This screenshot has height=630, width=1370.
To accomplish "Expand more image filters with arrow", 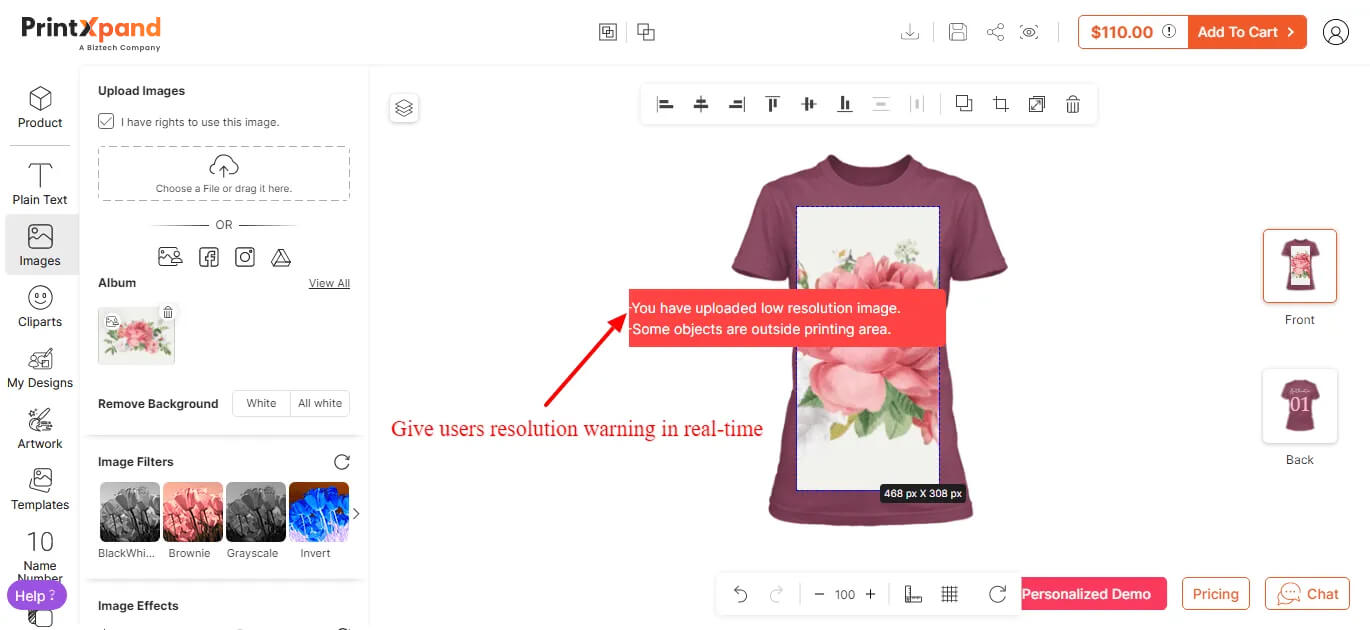I will [x=356, y=514].
